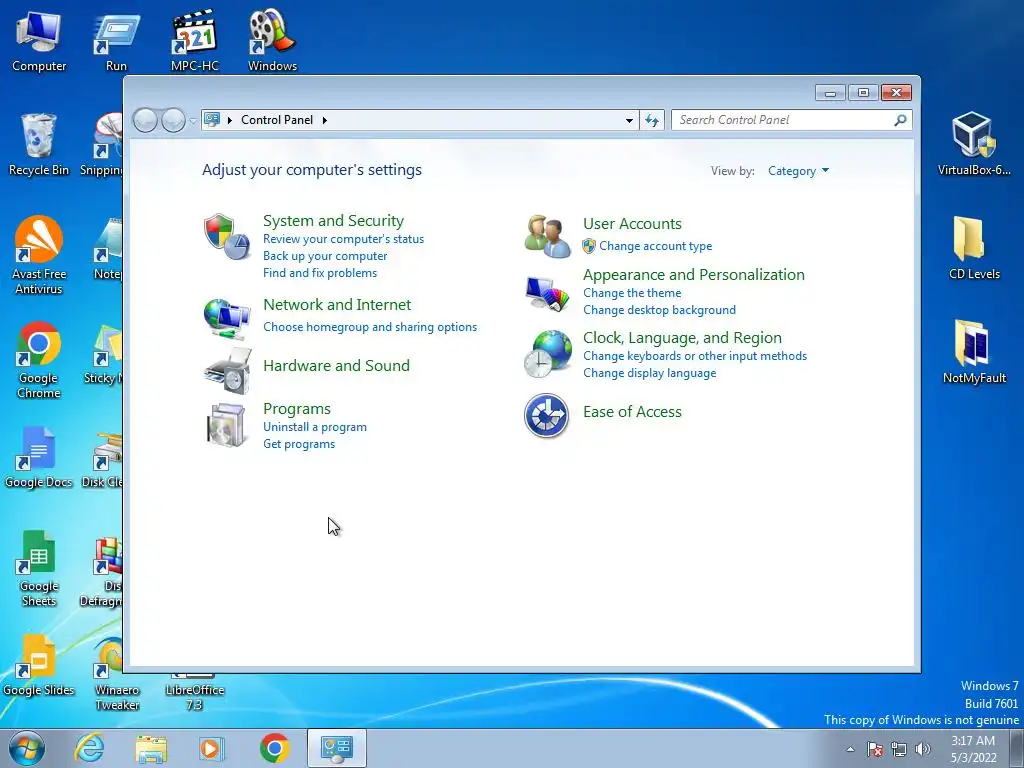The height and width of the screenshot is (768, 1024).
Task: Click Back up your computer
Action: (325, 256)
